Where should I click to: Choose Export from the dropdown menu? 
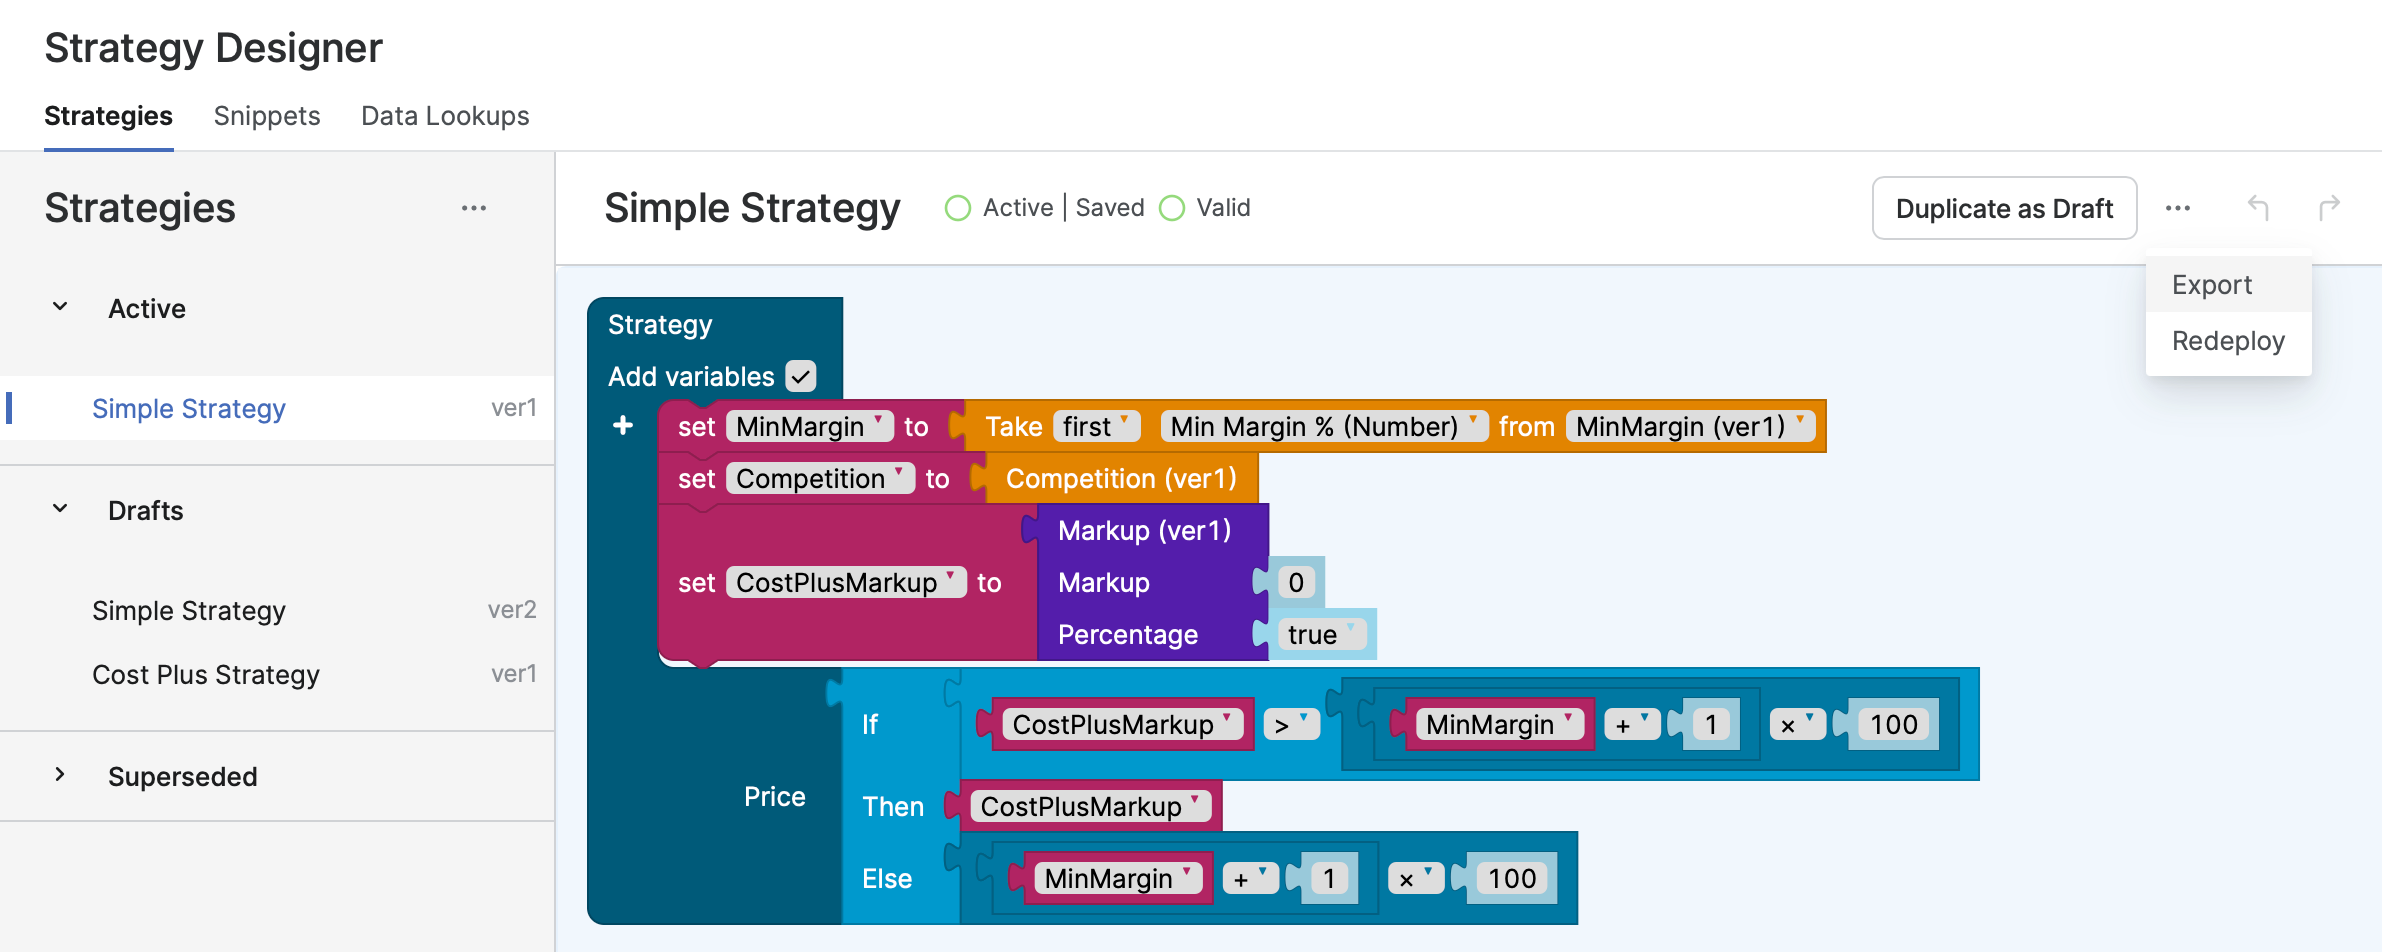pos(2212,285)
